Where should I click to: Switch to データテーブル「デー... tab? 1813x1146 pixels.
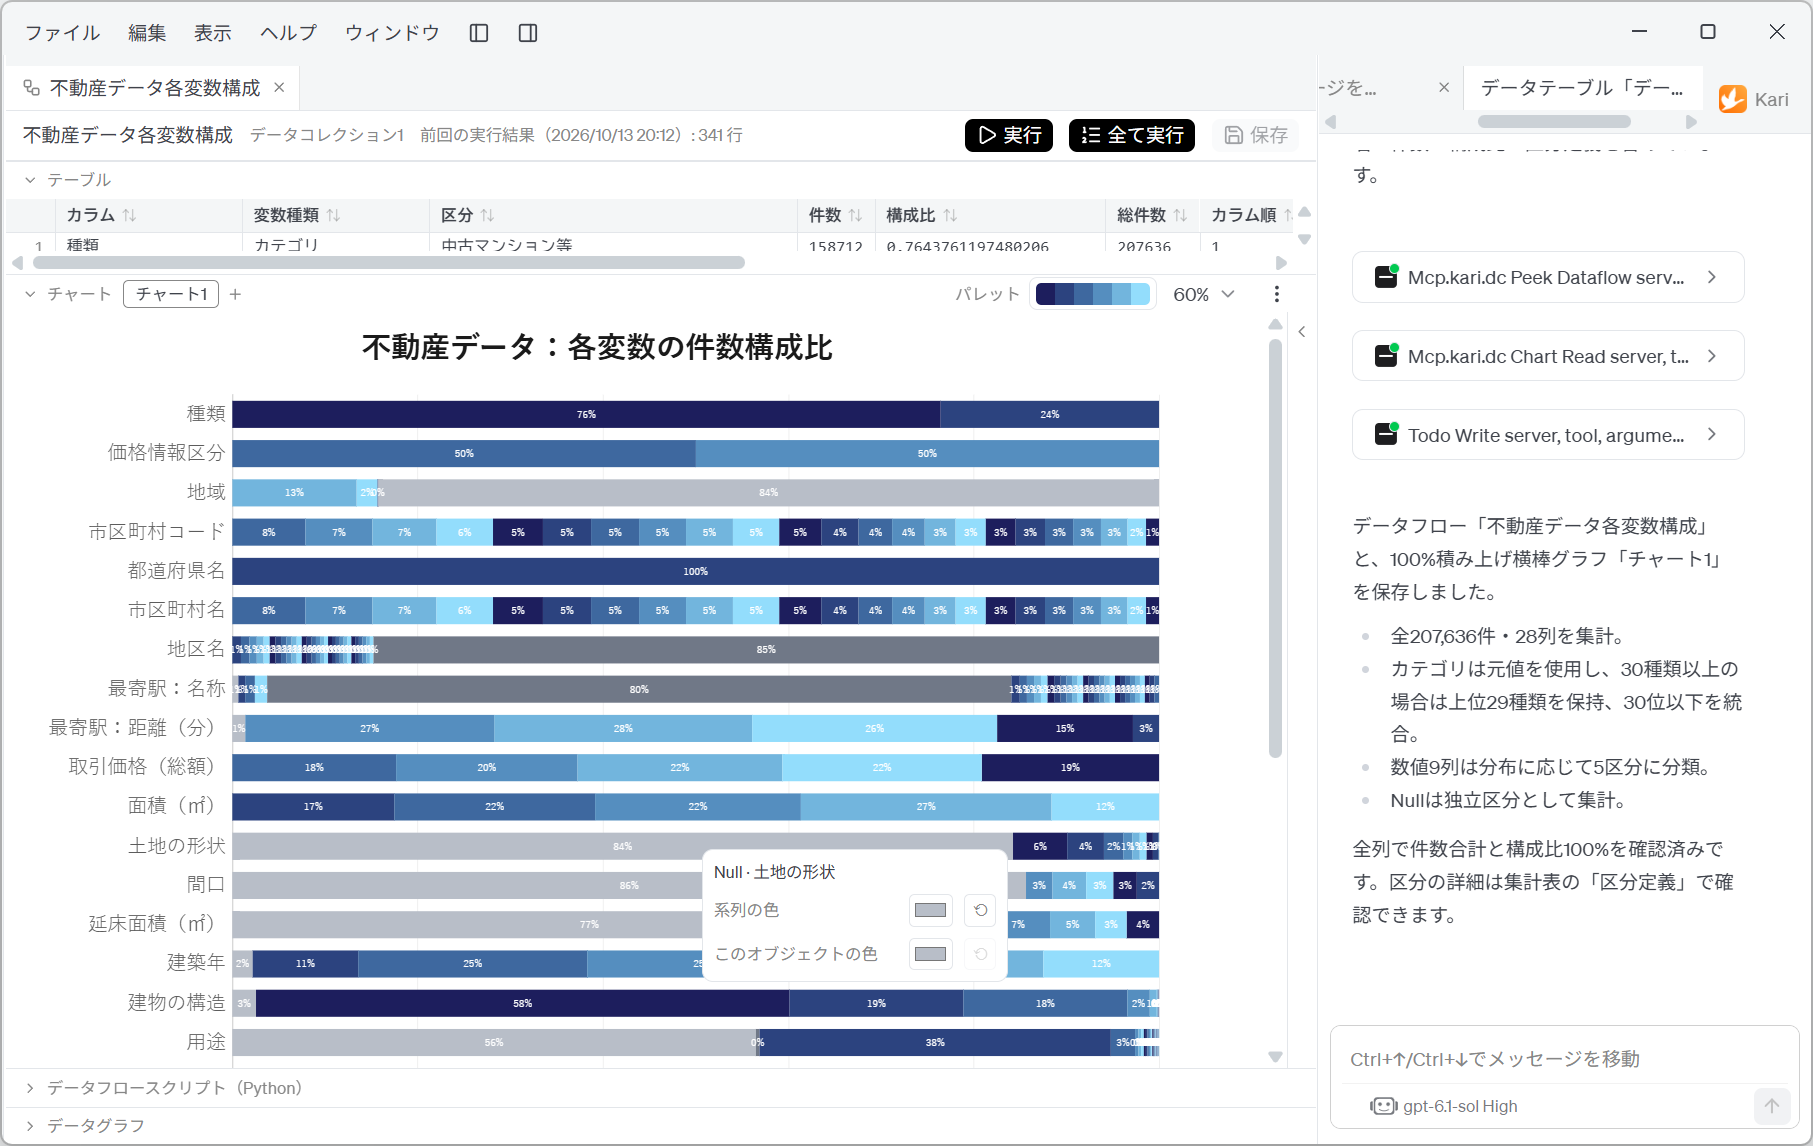[x=1582, y=88]
